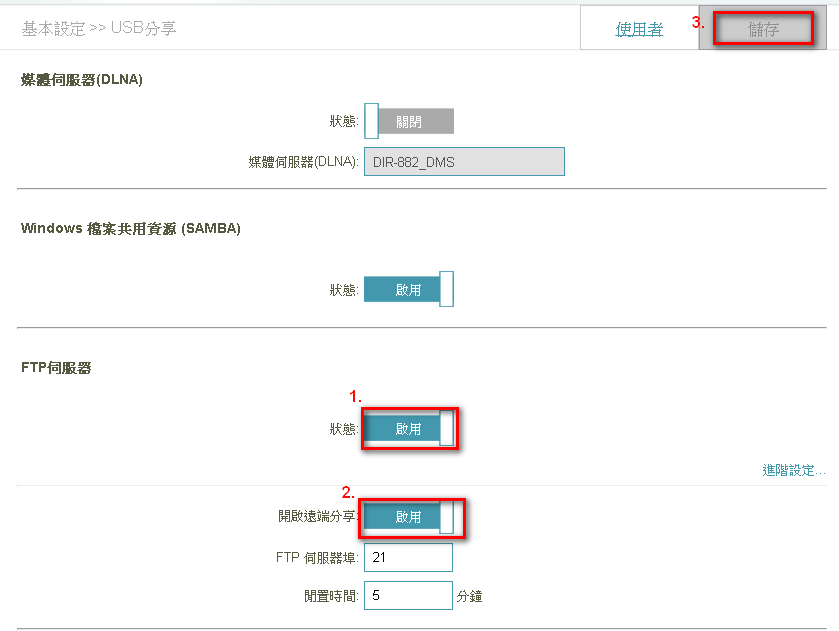Click the FTP 伺服器埠 port field
839x631 pixels.
(x=408, y=557)
